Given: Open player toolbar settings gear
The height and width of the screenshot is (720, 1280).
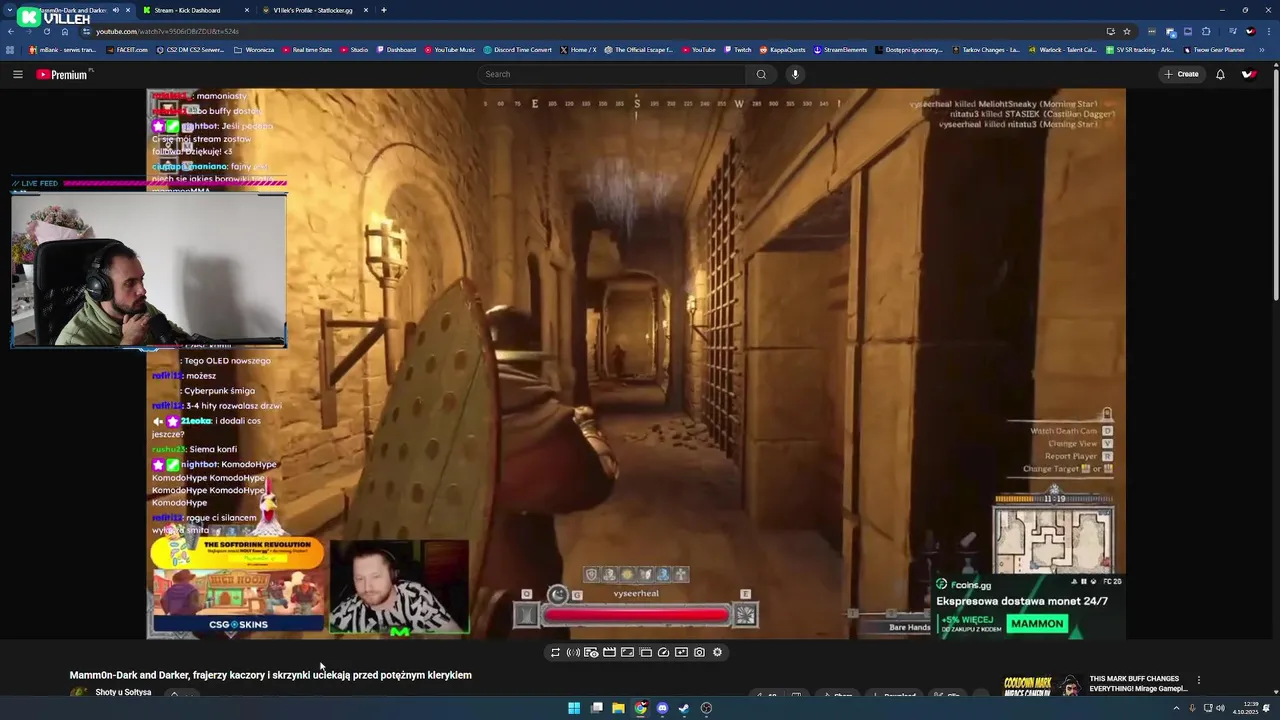Looking at the screenshot, I should click(717, 652).
